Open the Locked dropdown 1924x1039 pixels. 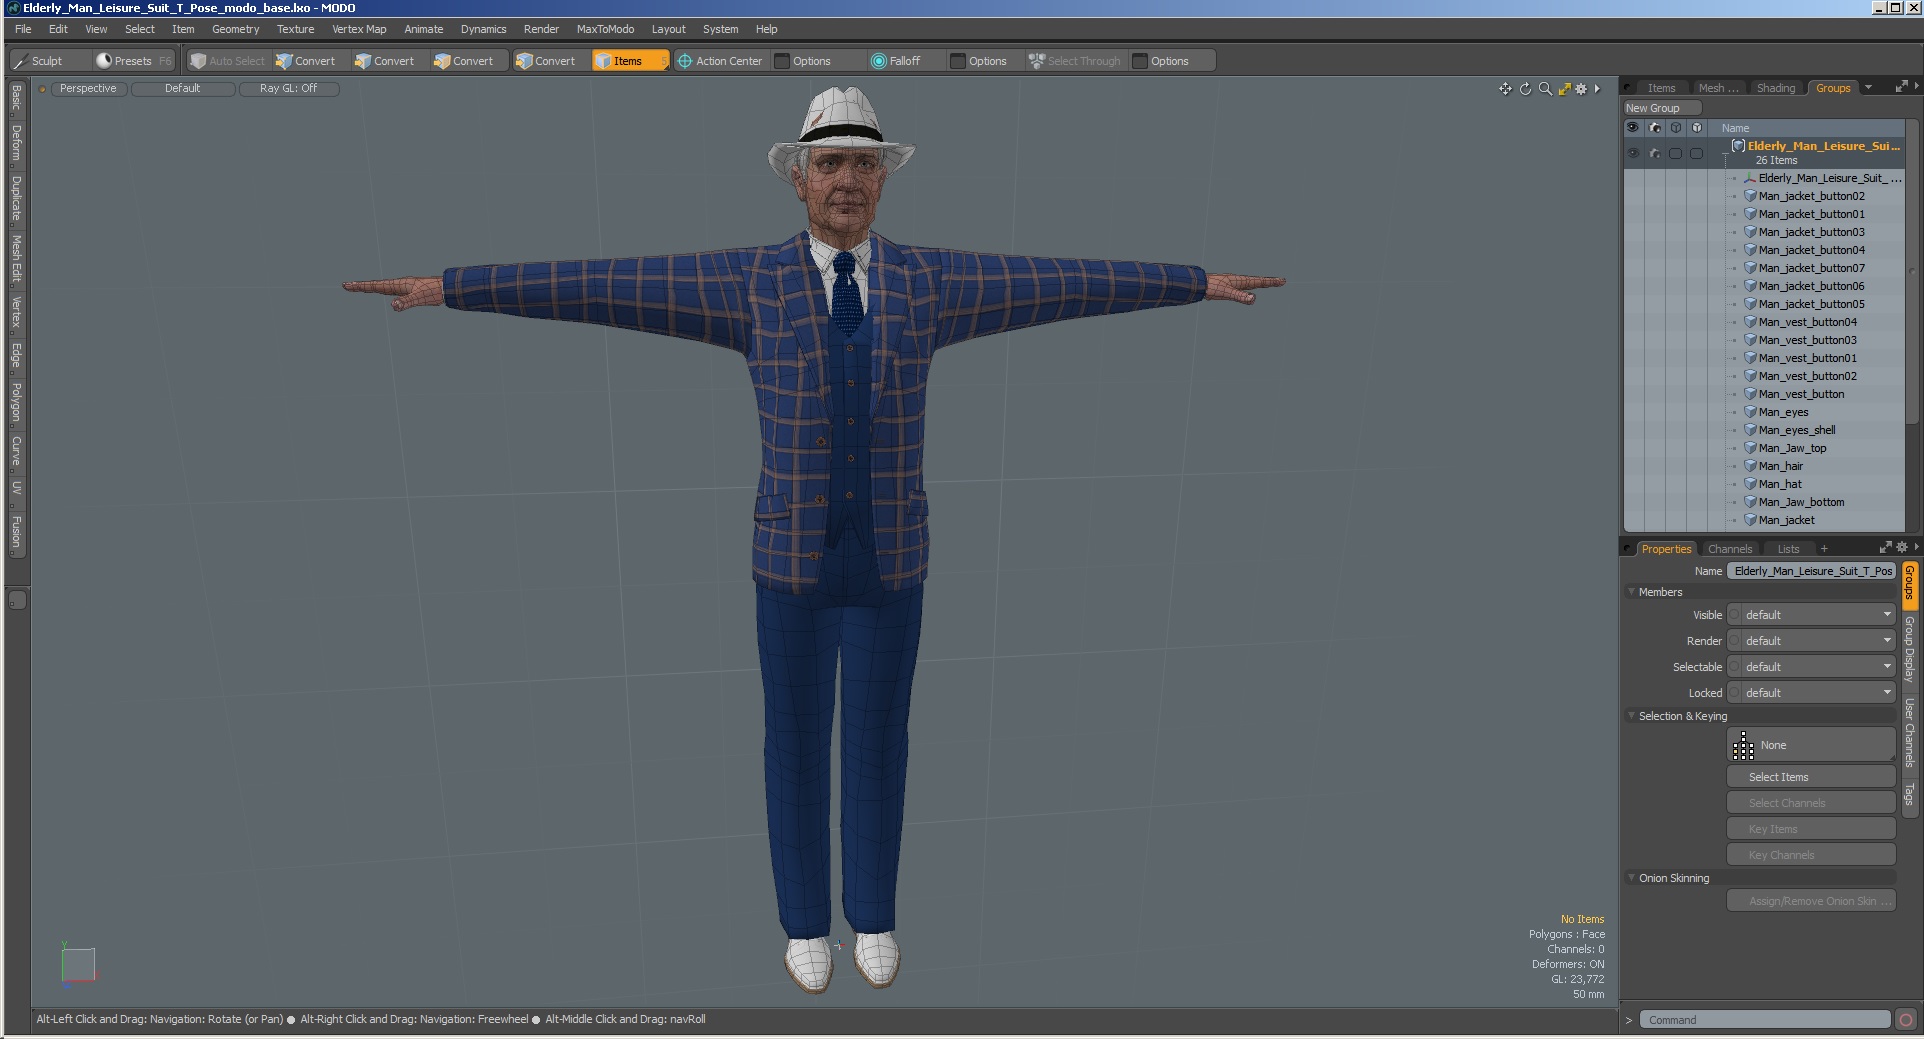click(x=1811, y=693)
